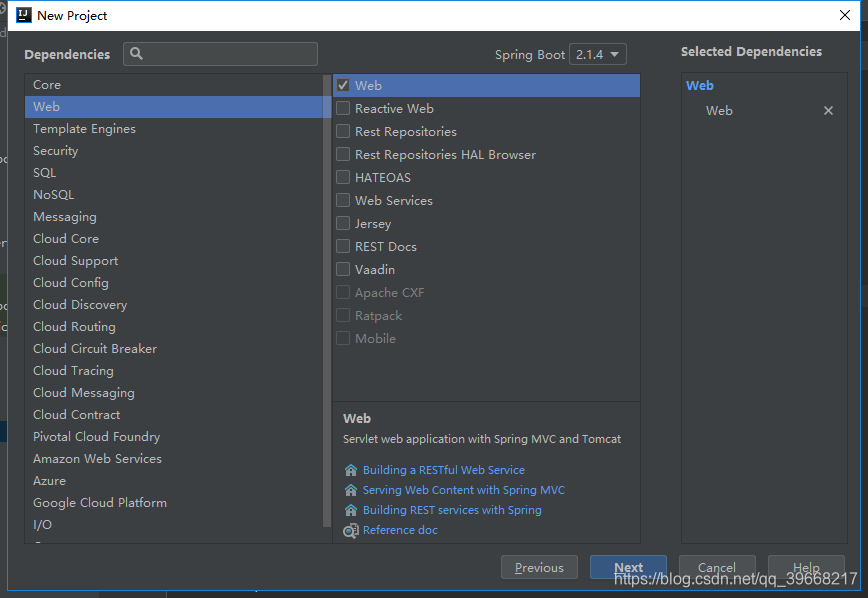Choose the SQL category

click(x=174, y=173)
